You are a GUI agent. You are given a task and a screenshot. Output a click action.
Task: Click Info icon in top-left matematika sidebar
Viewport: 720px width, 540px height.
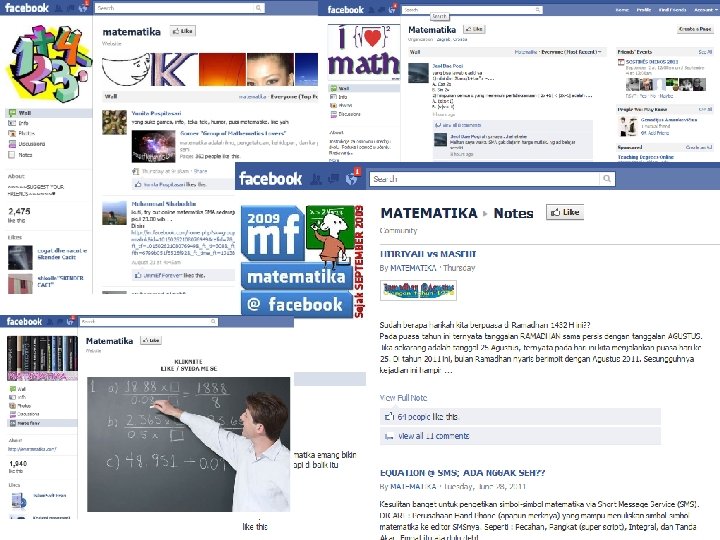click(12, 123)
